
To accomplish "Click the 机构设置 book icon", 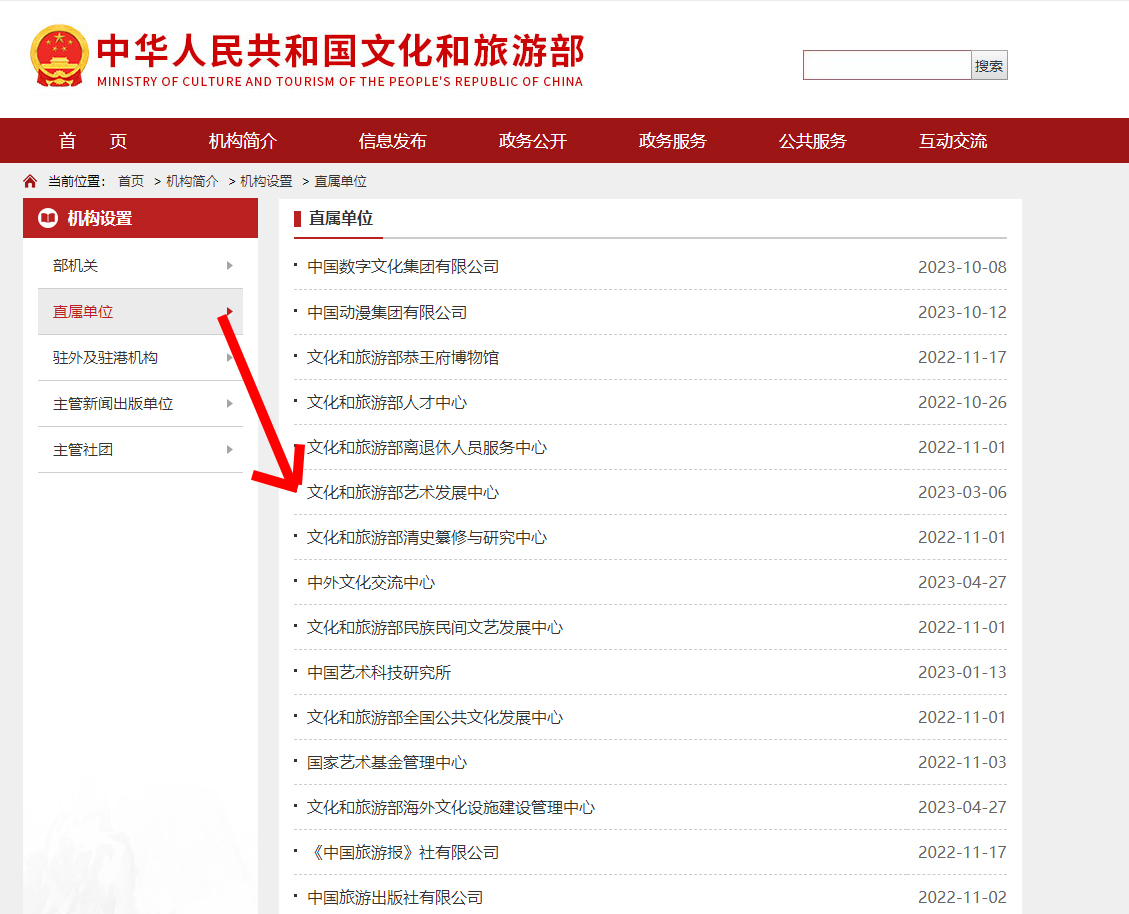I will pos(47,218).
